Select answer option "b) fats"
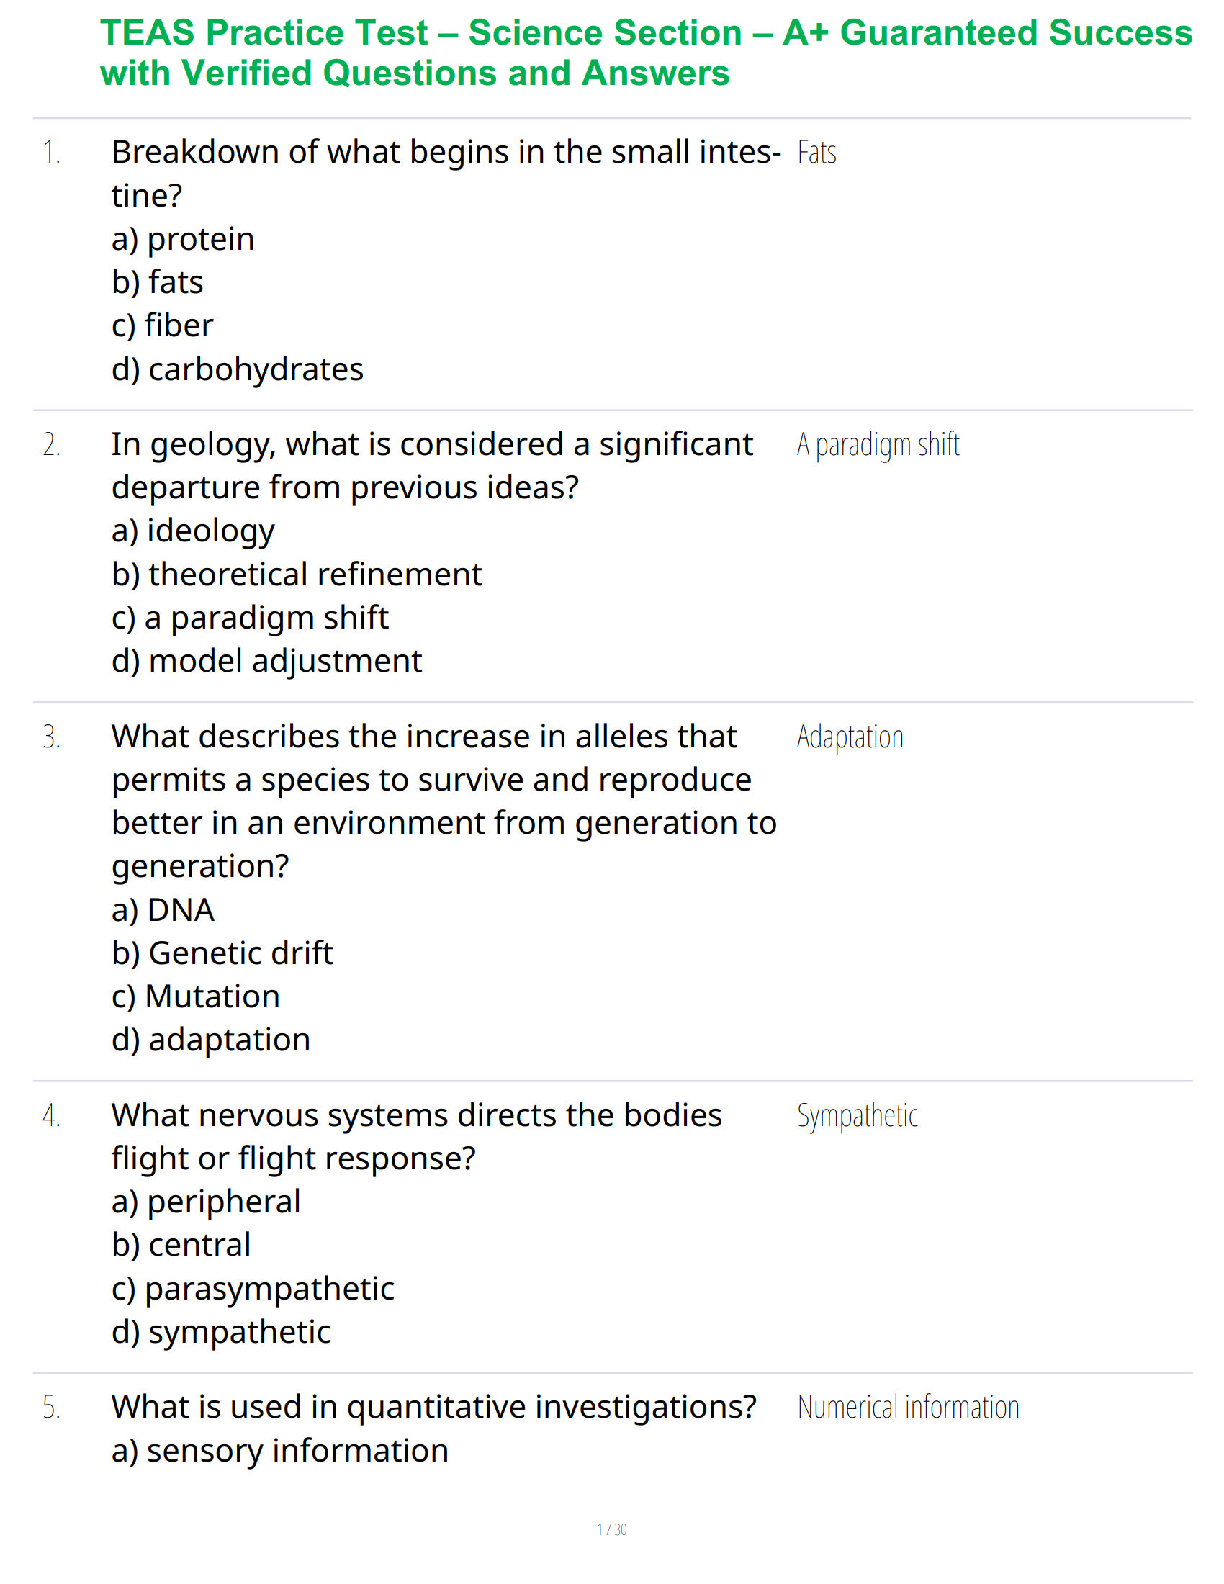Screen dimensions: 1224x1584 158,283
